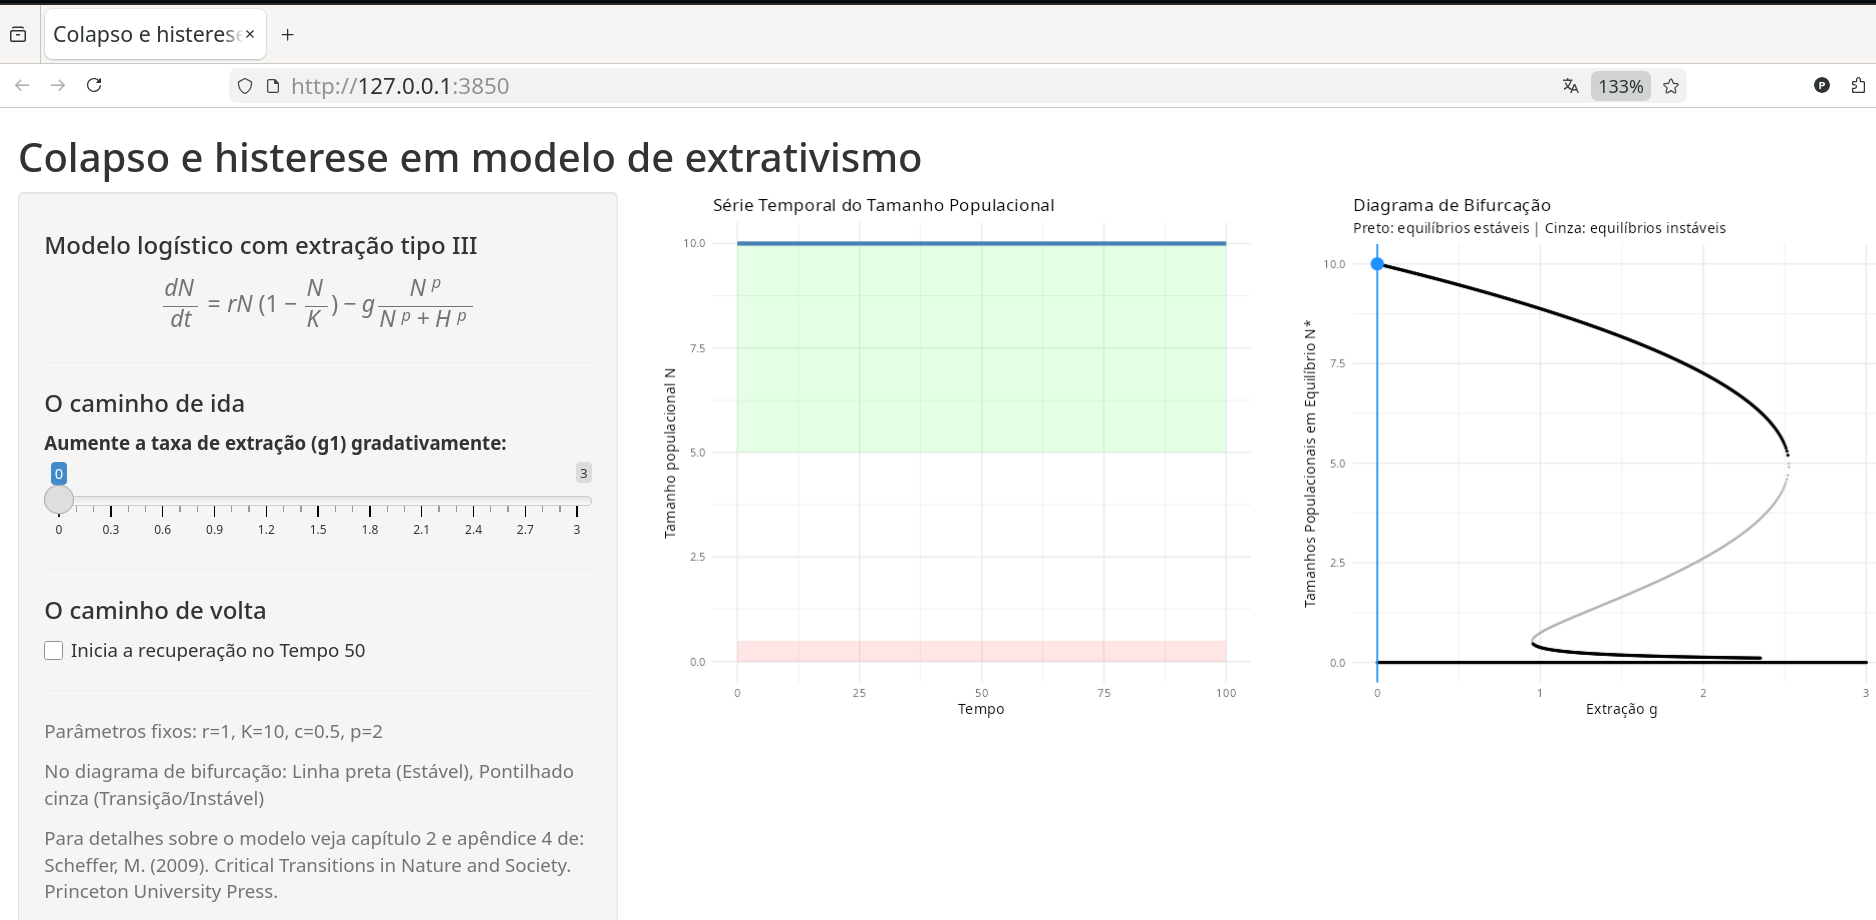
Task: Click the round P profile icon
Action: [1822, 86]
